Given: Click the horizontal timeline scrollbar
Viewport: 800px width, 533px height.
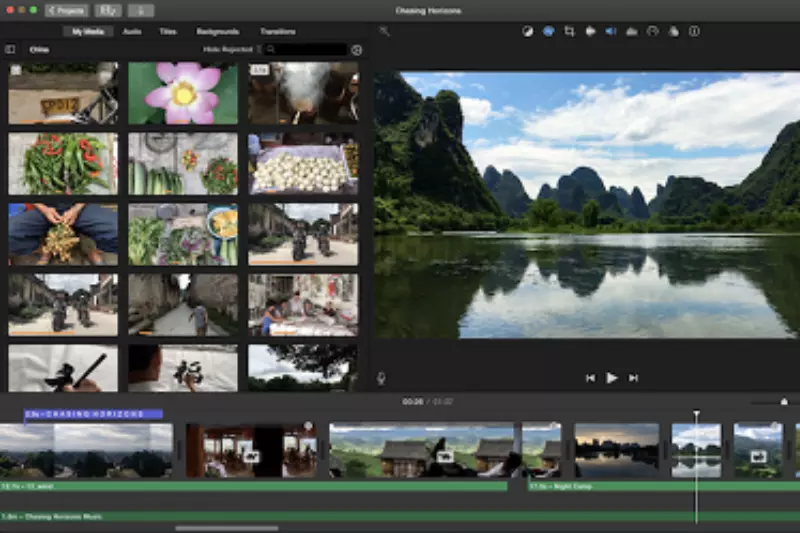Looking at the screenshot, I should coord(227,528).
